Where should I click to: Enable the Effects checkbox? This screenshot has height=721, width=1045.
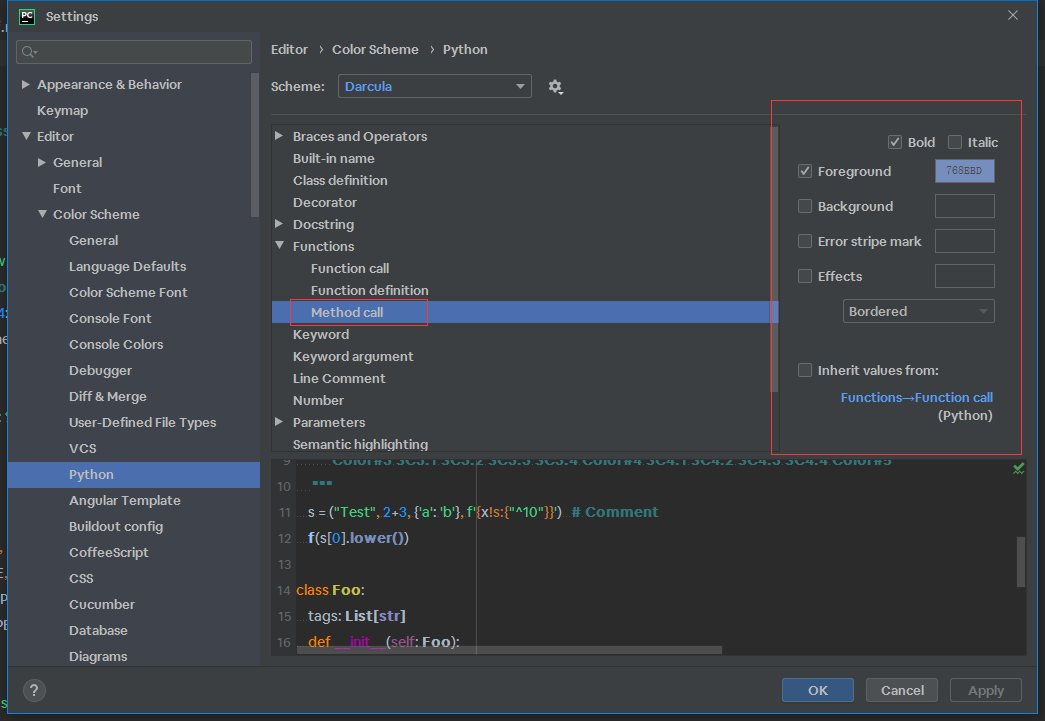tap(805, 276)
